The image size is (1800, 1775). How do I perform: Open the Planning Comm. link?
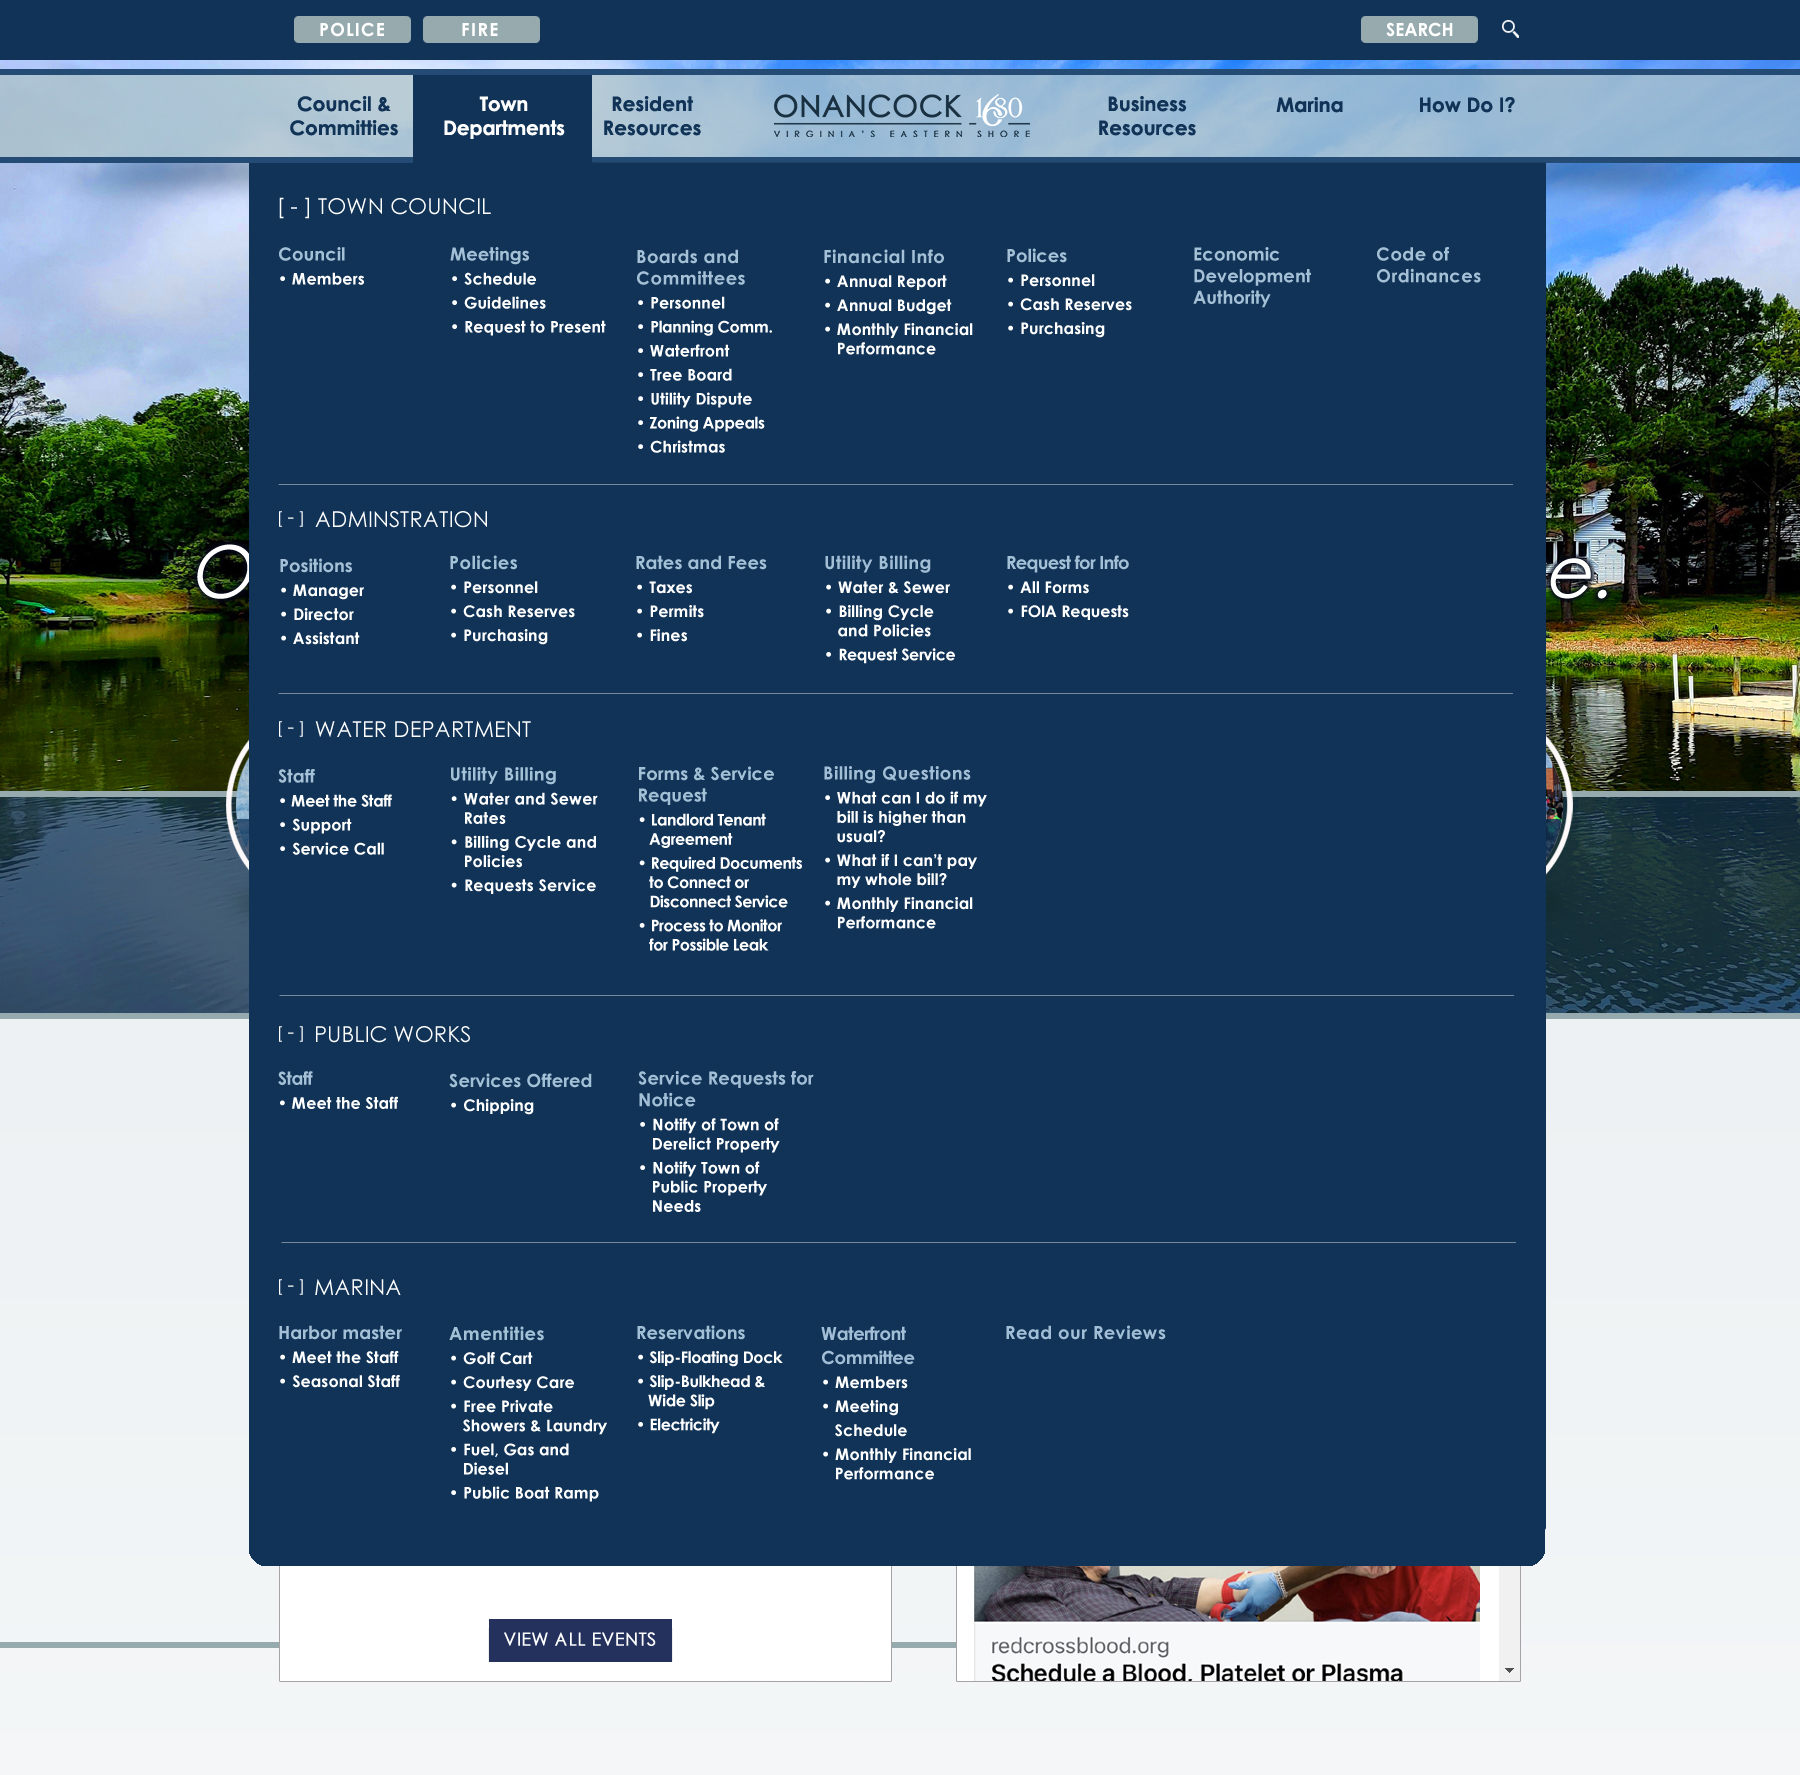pos(711,327)
